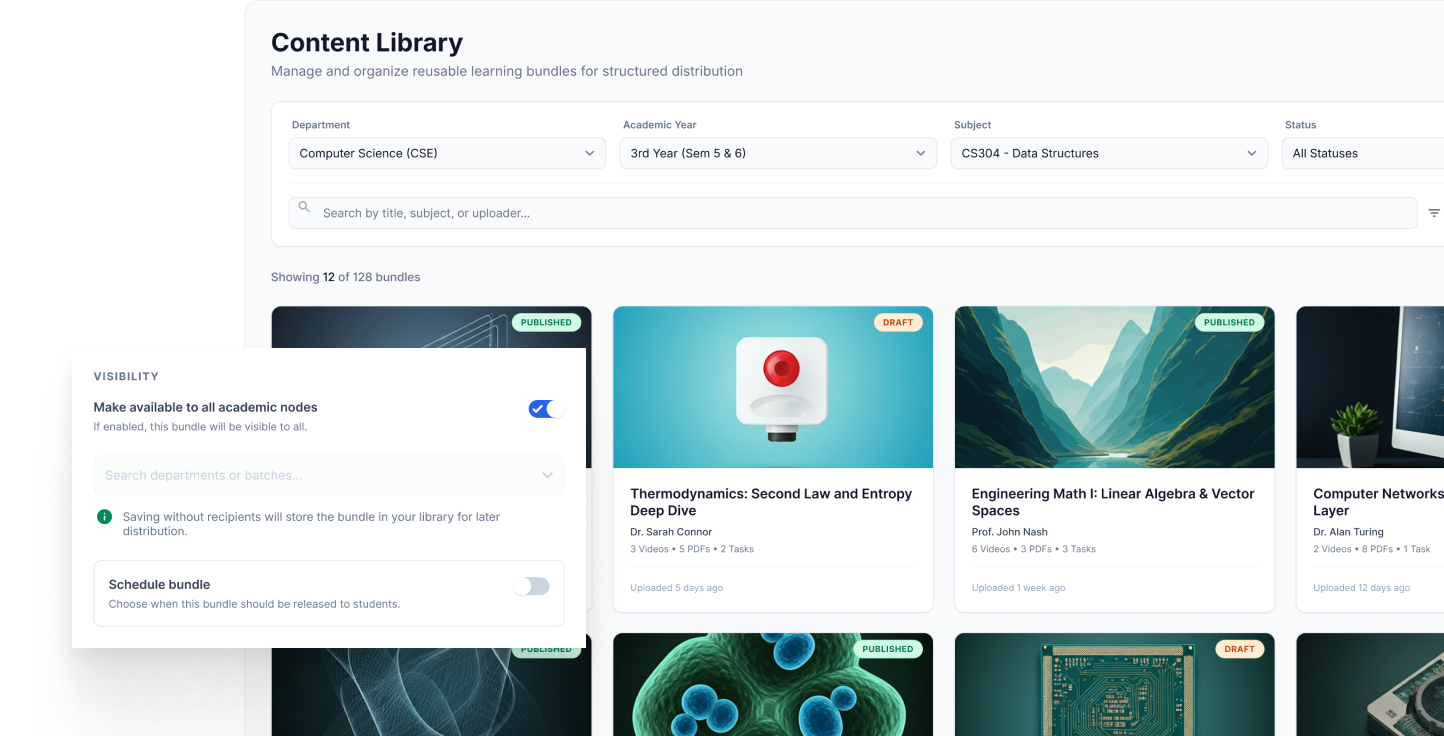Click the green info icon about saving without recipients
The height and width of the screenshot is (736, 1444).
[104, 516]
